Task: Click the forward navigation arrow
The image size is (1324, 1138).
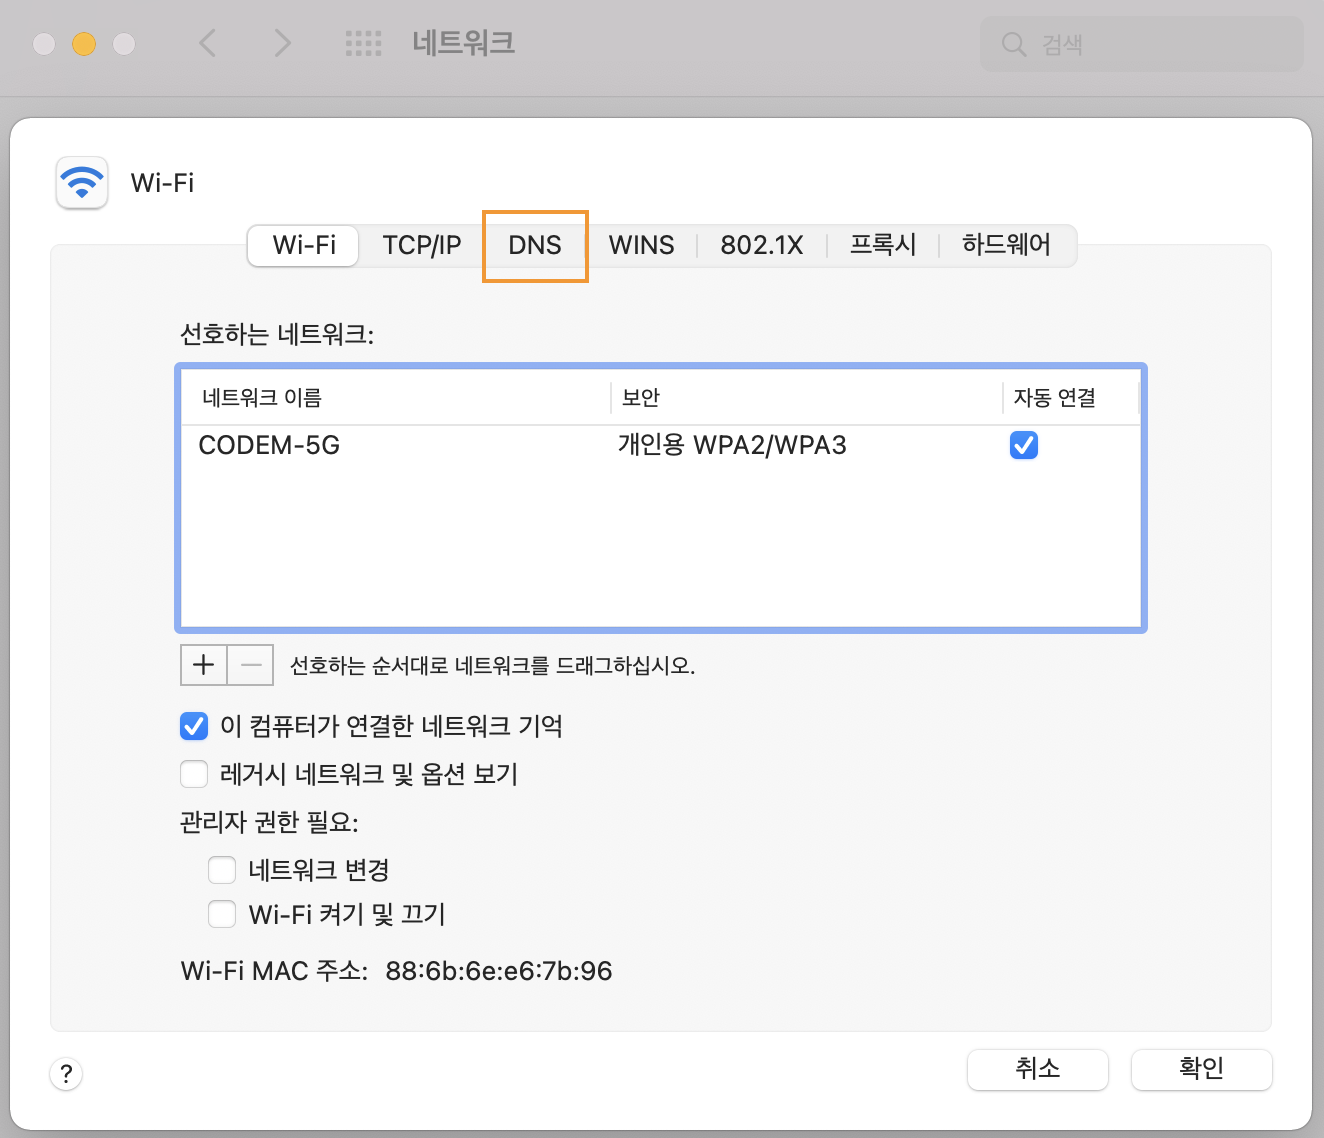Action: pyautogui.click(x=282, y=43)
